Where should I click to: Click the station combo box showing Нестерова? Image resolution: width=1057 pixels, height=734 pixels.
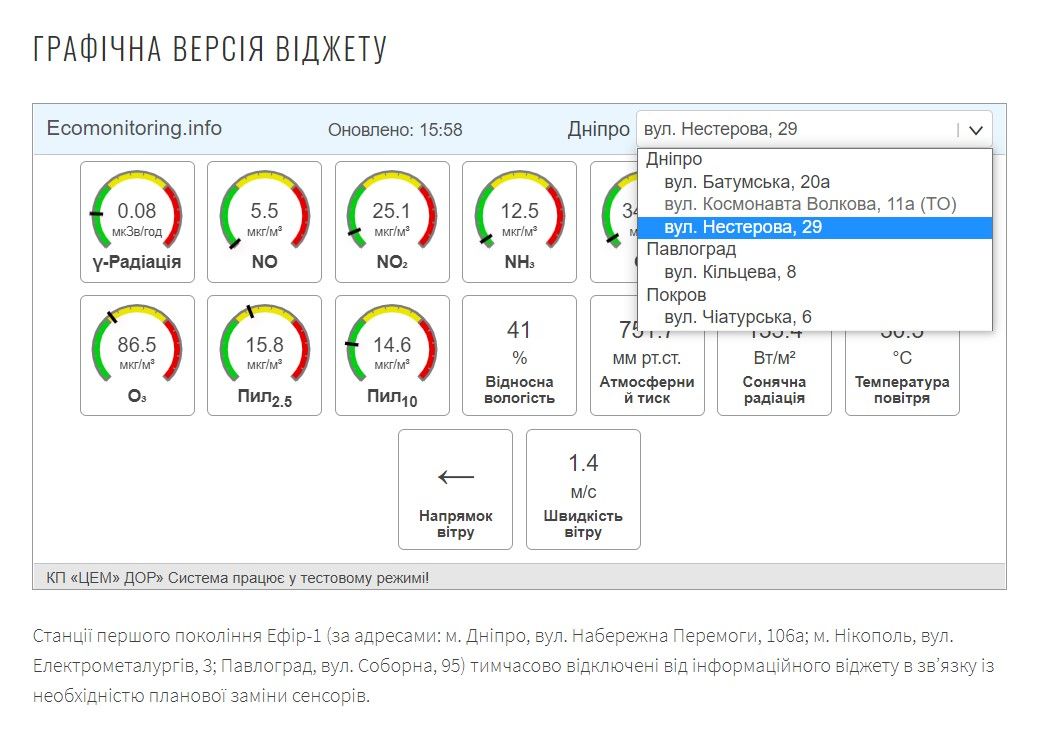point(795,130)
